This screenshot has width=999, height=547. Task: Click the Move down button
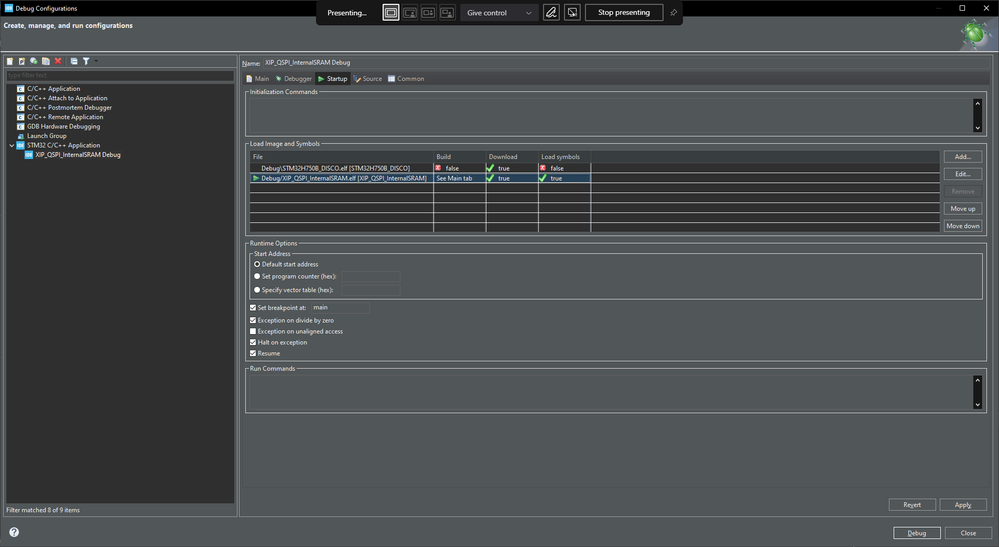[963, 226]
